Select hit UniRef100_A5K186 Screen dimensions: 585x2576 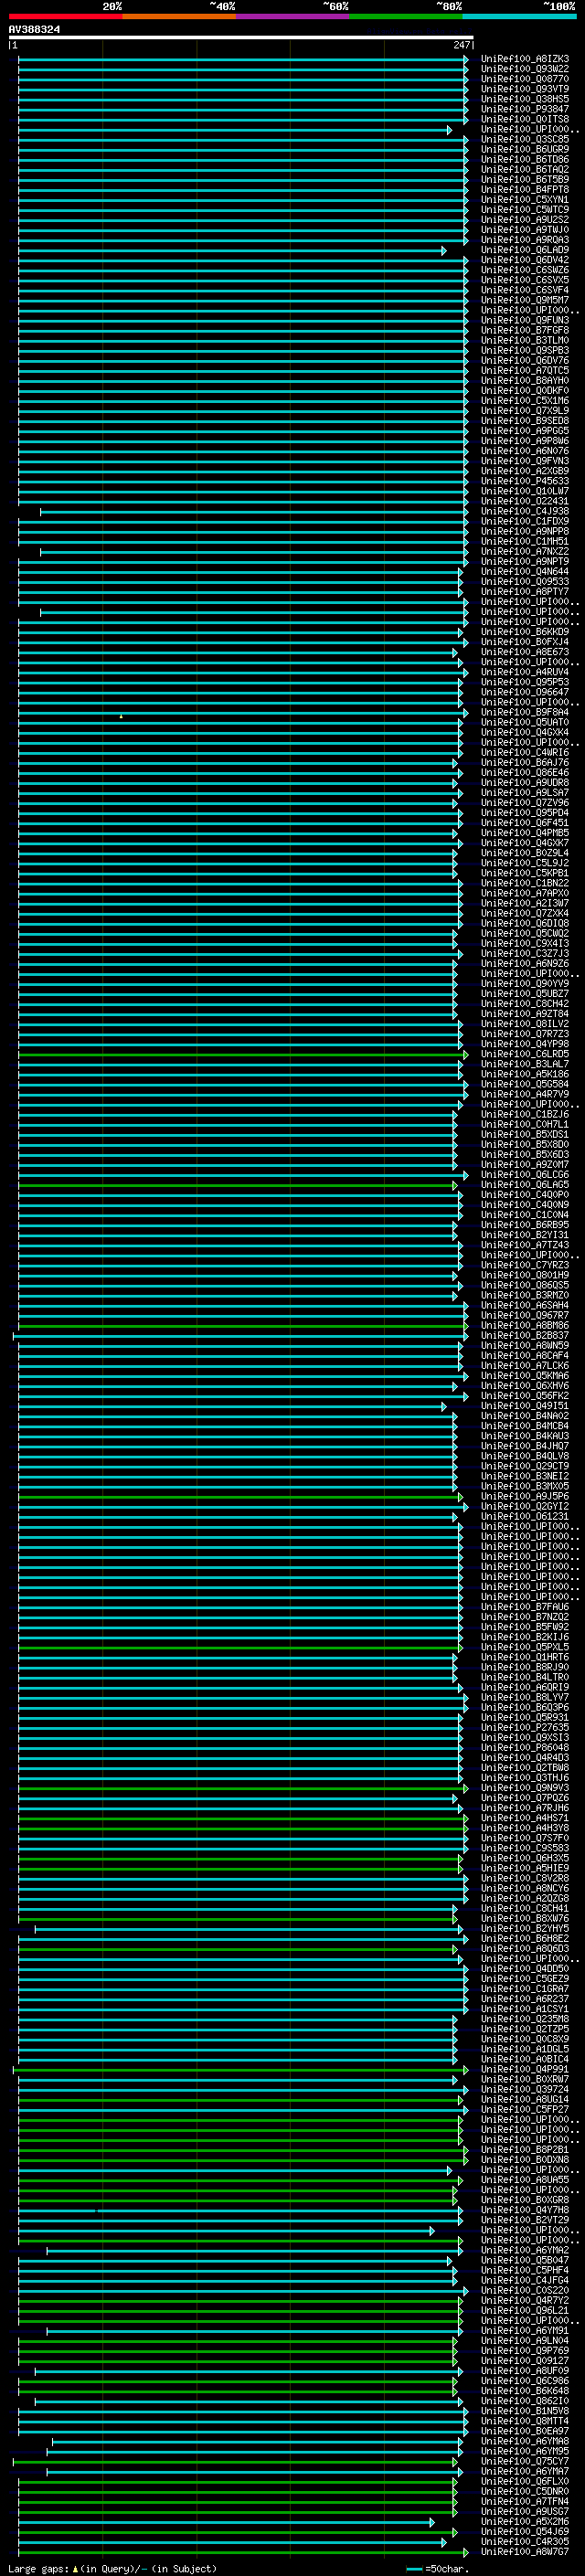point(524,1074)
